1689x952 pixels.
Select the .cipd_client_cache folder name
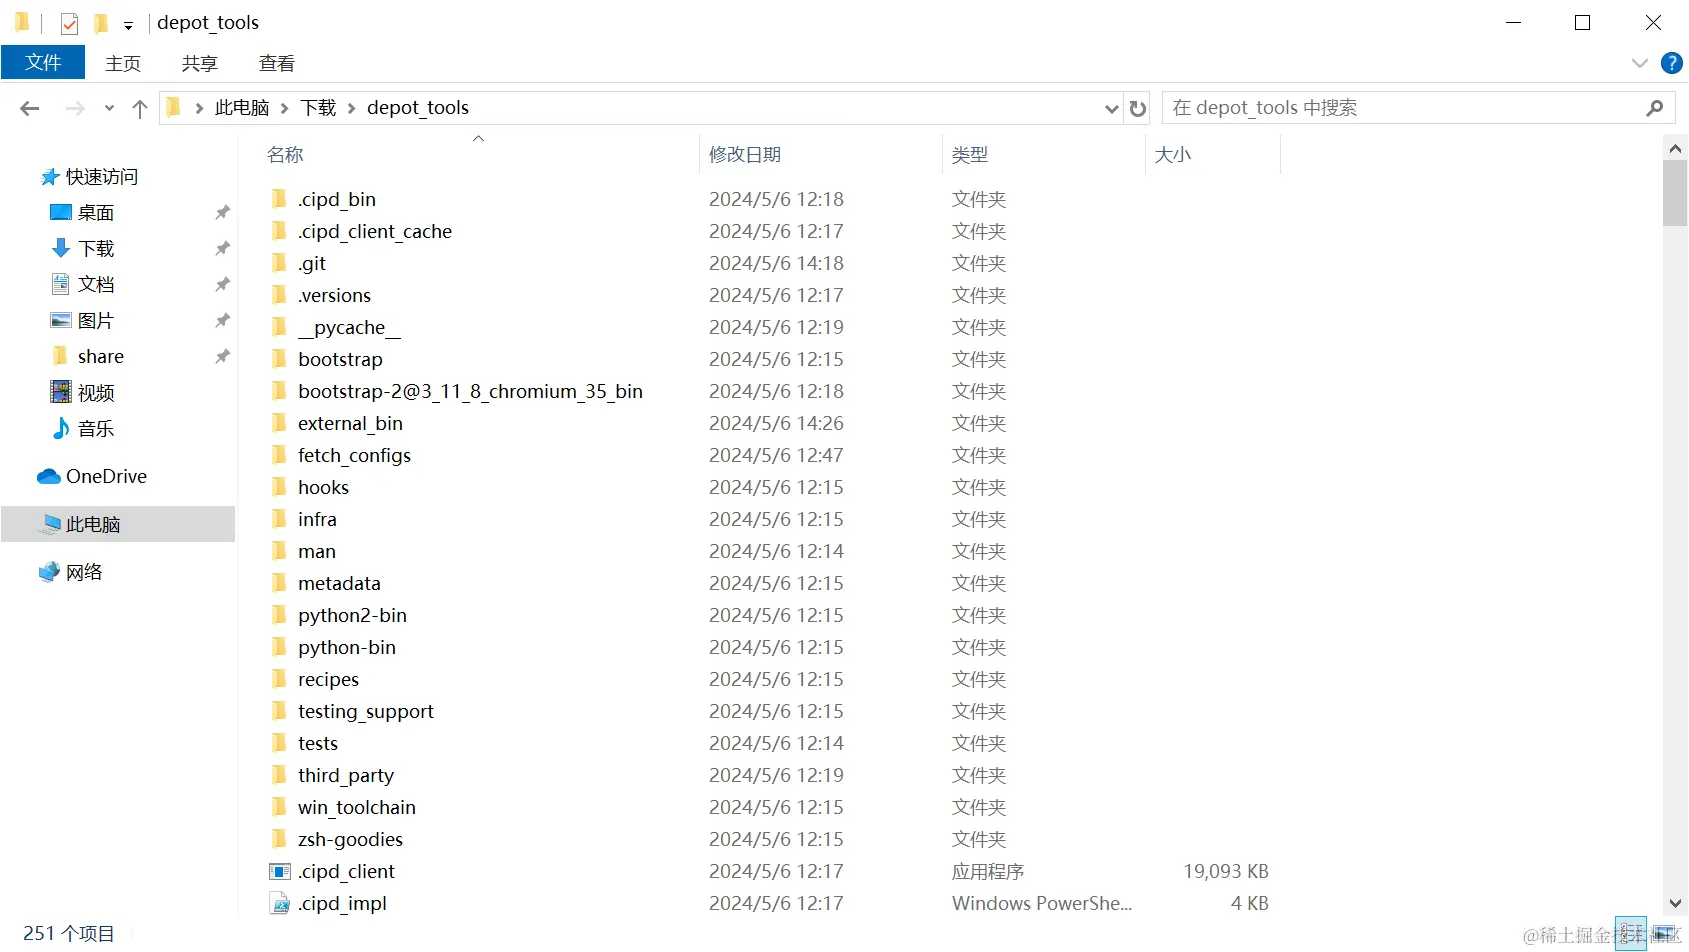[375, 232]
